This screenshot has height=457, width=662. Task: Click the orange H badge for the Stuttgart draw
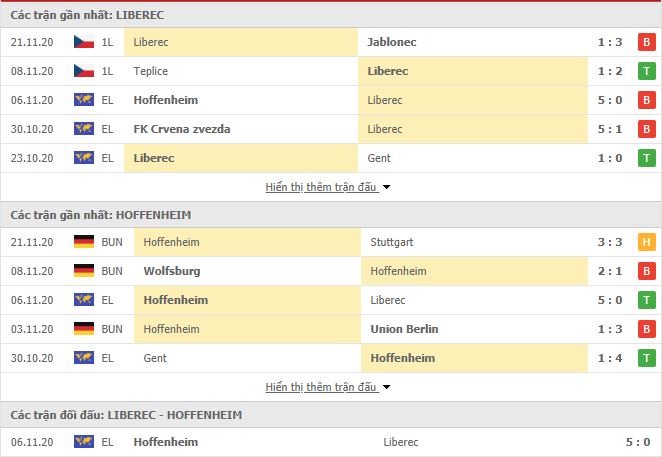646,242
